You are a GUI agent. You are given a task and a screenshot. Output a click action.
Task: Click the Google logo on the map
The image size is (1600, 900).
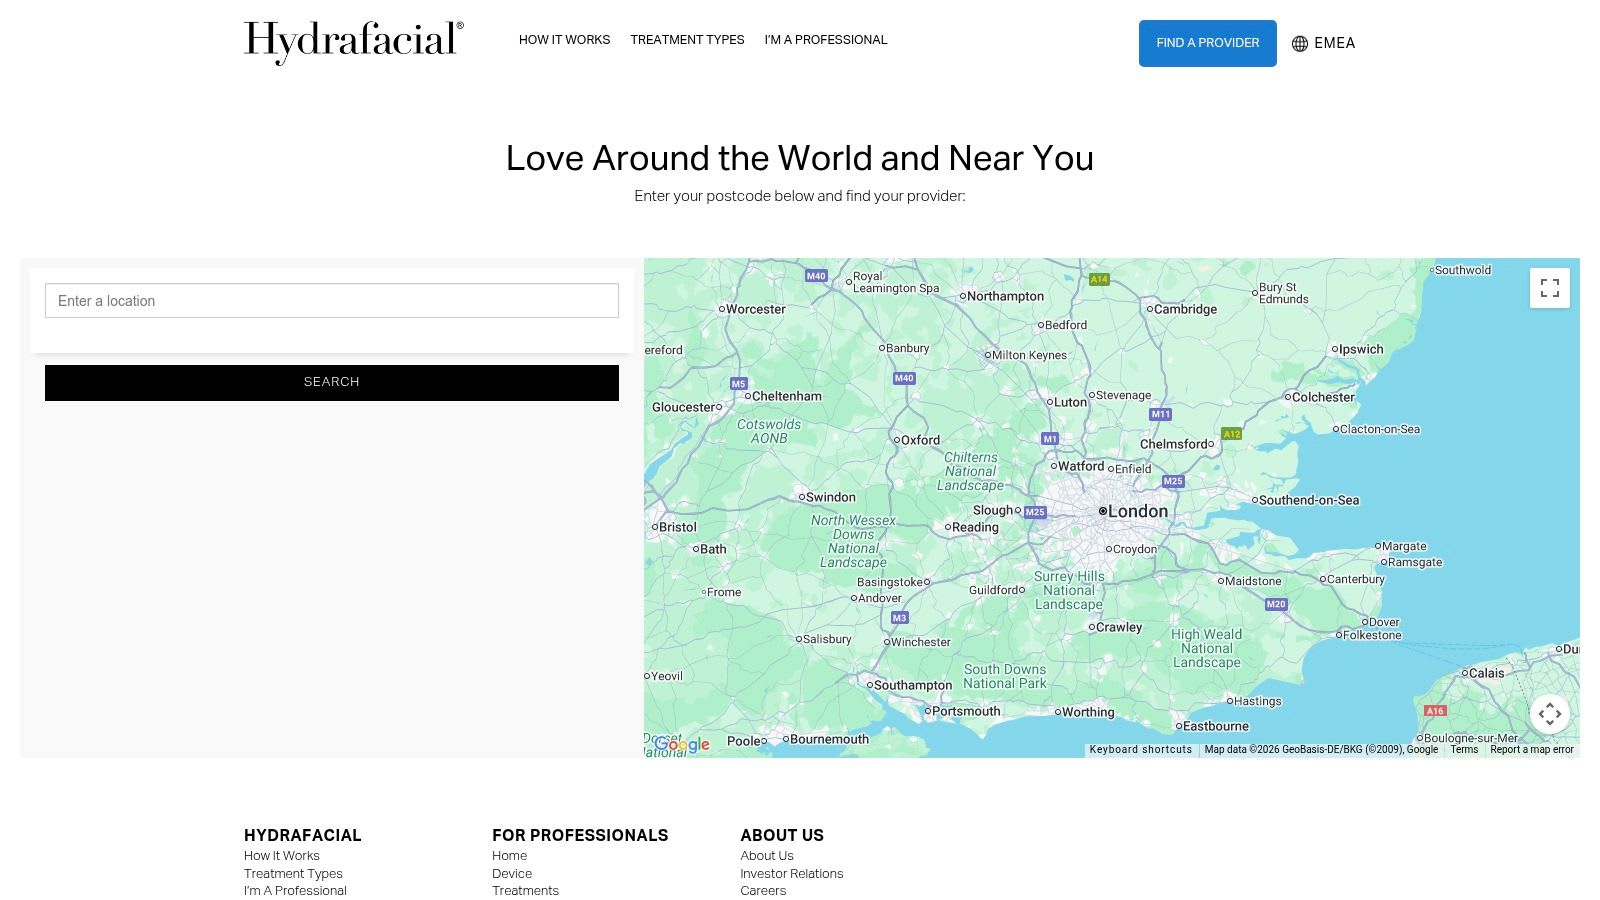[682, 744]
